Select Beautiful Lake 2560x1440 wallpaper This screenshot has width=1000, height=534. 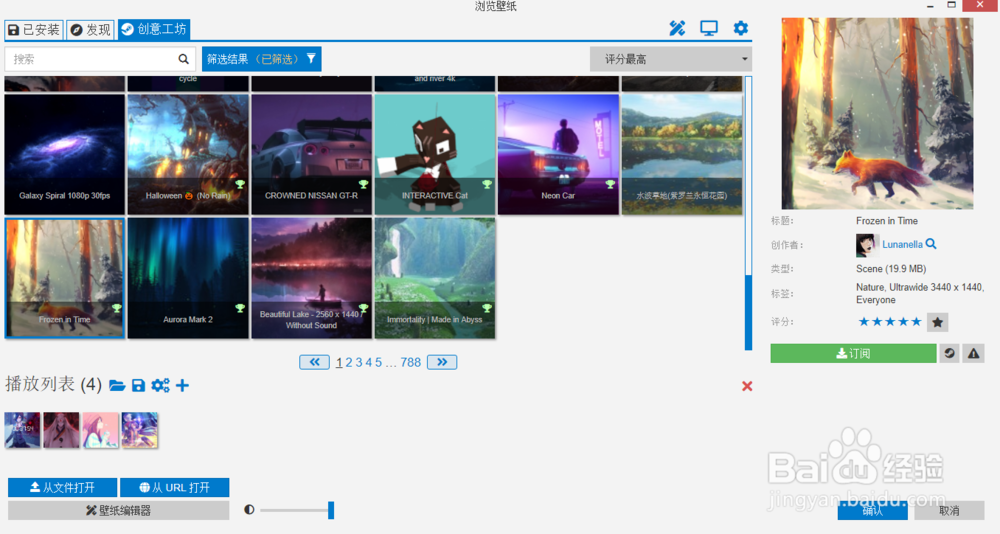tap(311, 278)
